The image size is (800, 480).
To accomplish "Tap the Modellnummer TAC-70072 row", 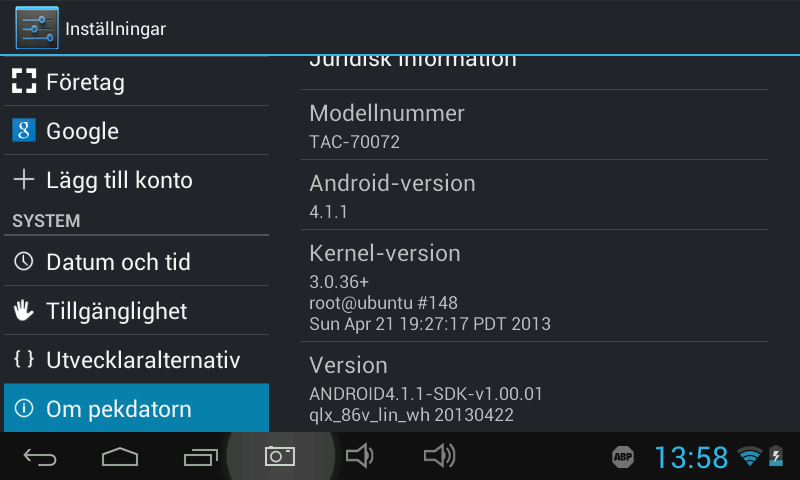I will coord(534,125).
